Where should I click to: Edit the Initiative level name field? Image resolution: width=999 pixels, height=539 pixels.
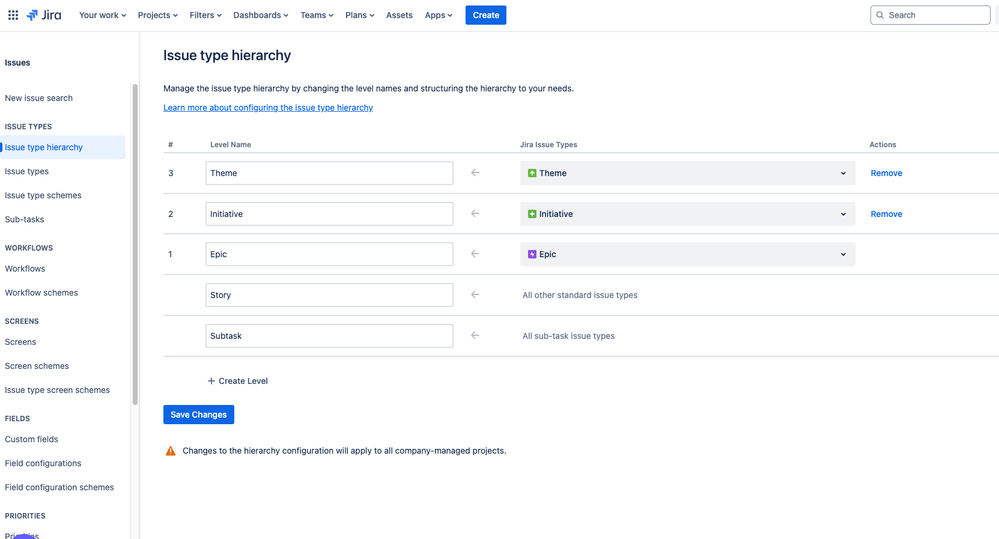coord(329,213)
